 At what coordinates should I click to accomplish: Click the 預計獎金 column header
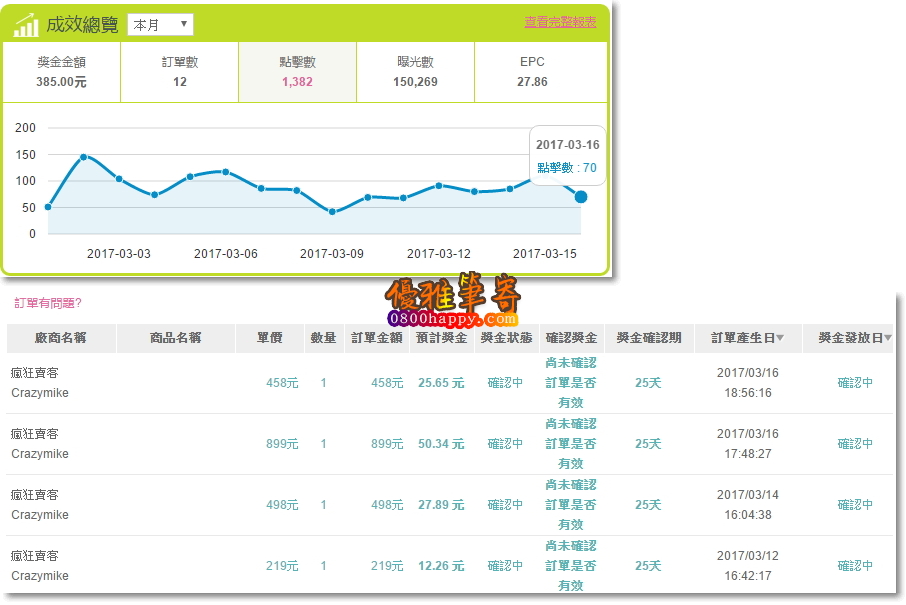pyautogui.click(x=441, y=338)
